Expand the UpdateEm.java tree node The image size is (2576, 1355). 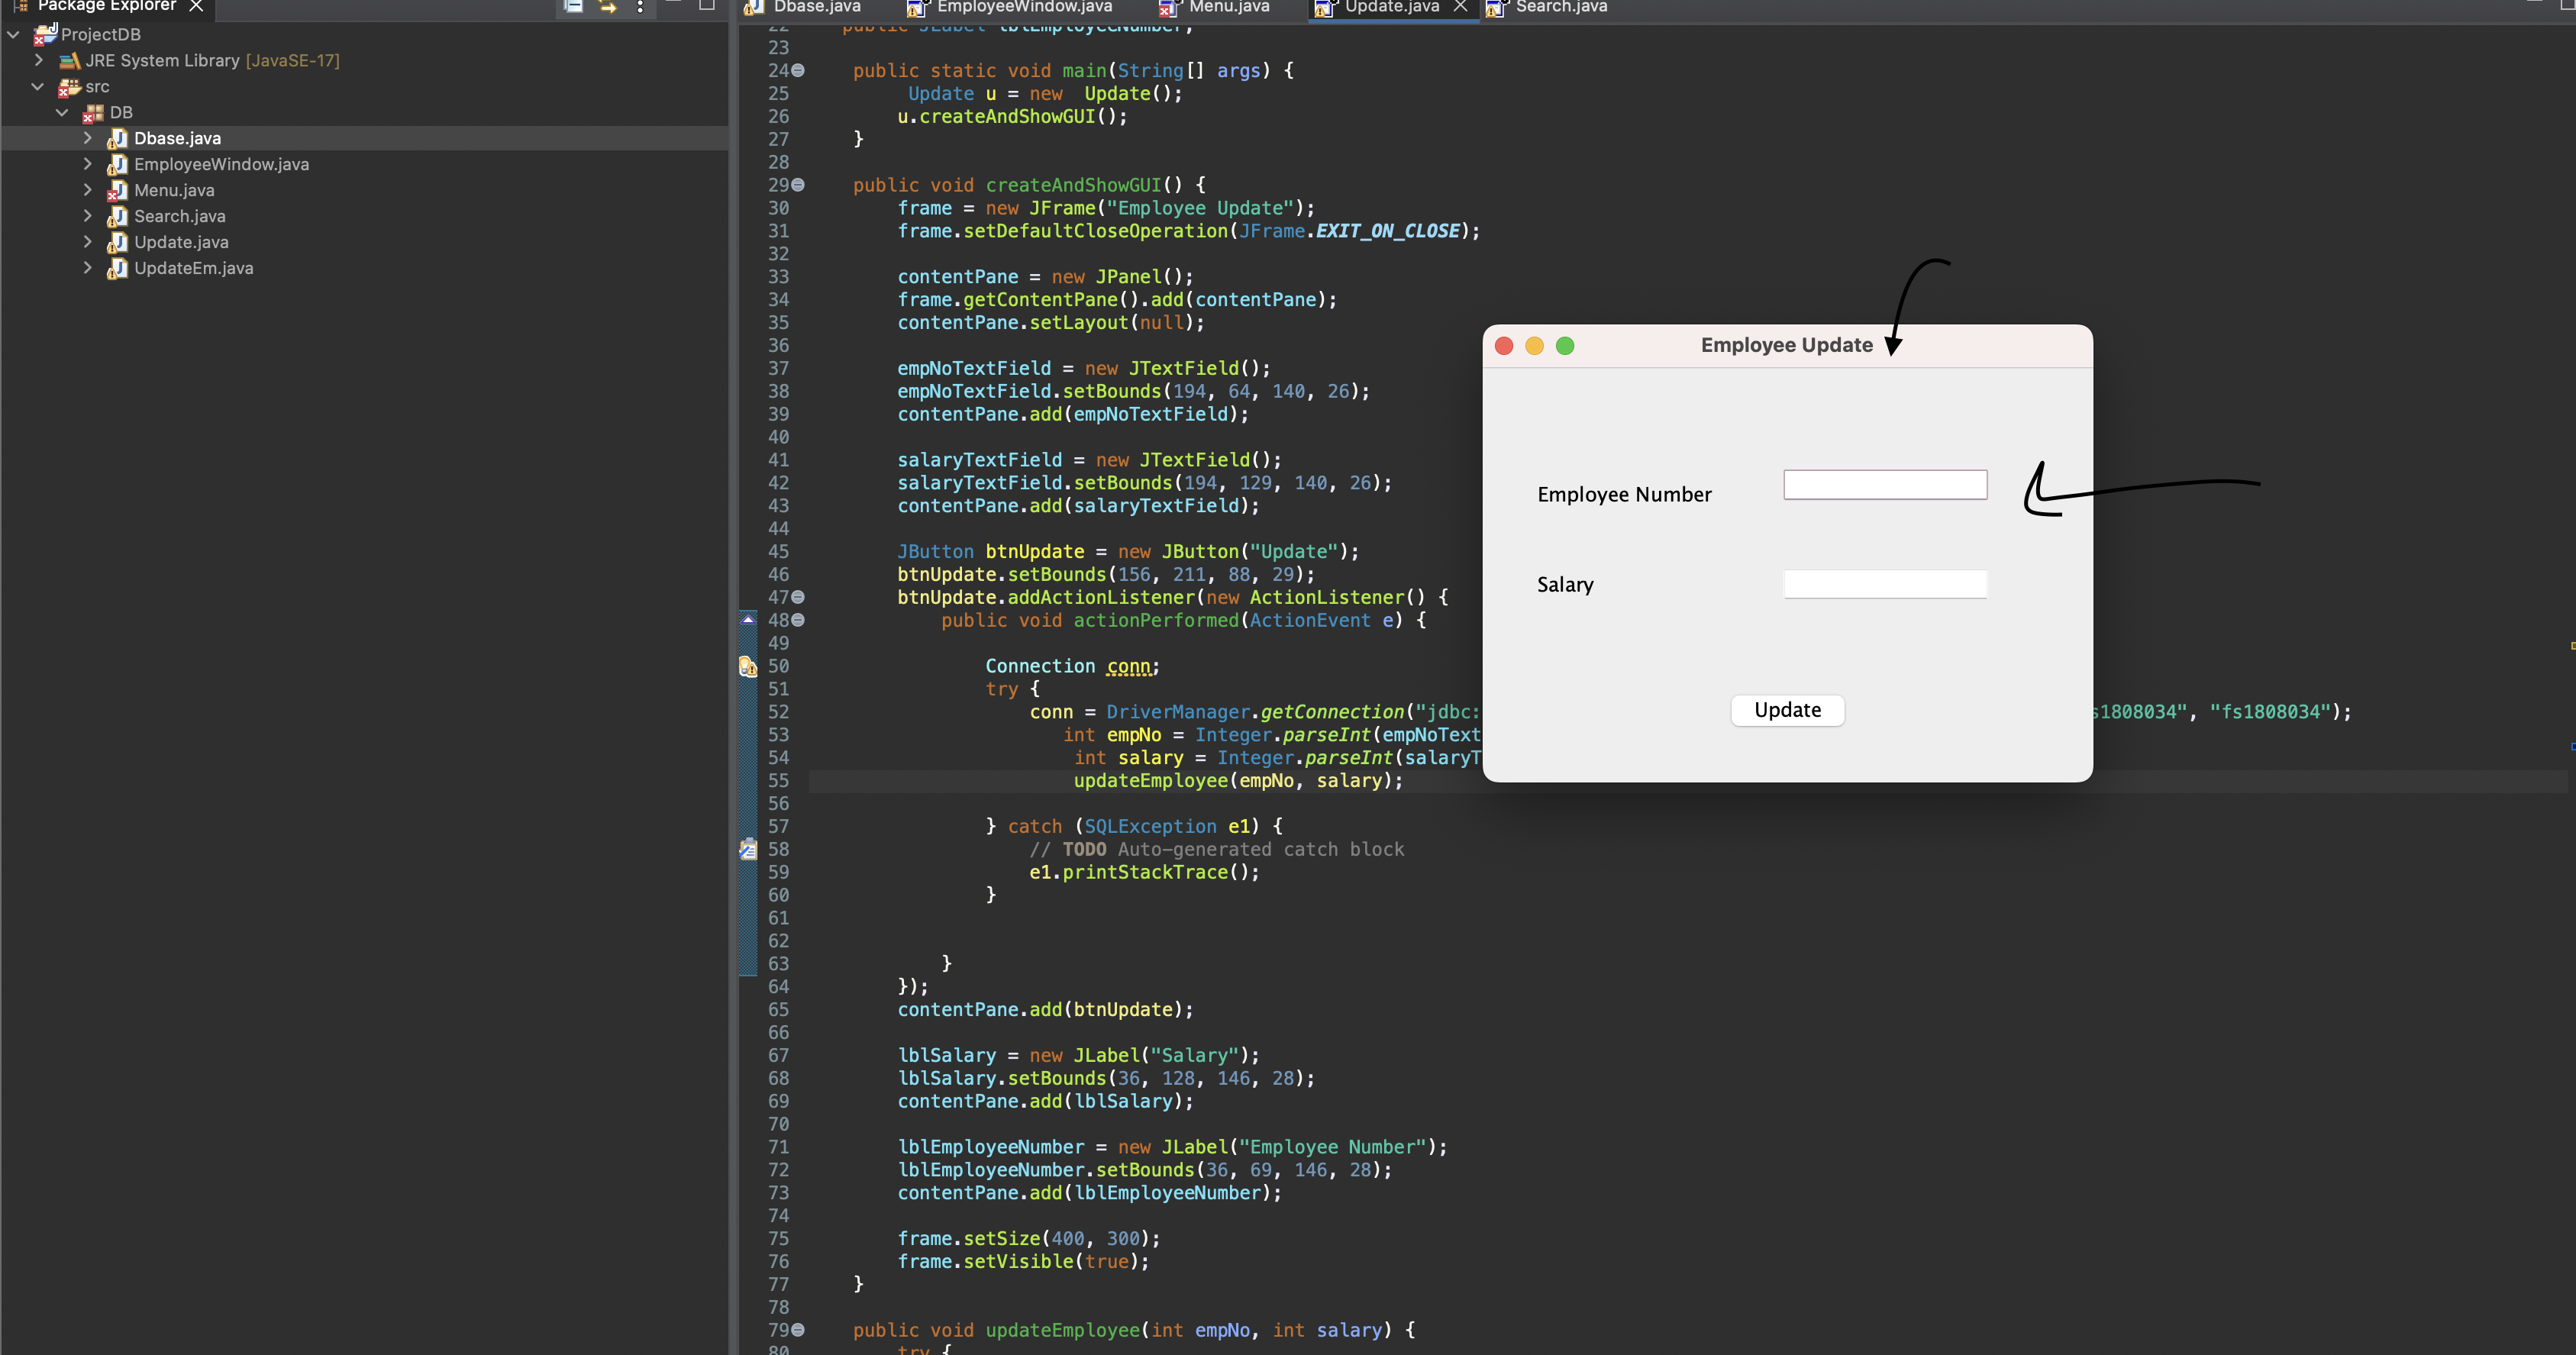point(87,268)
